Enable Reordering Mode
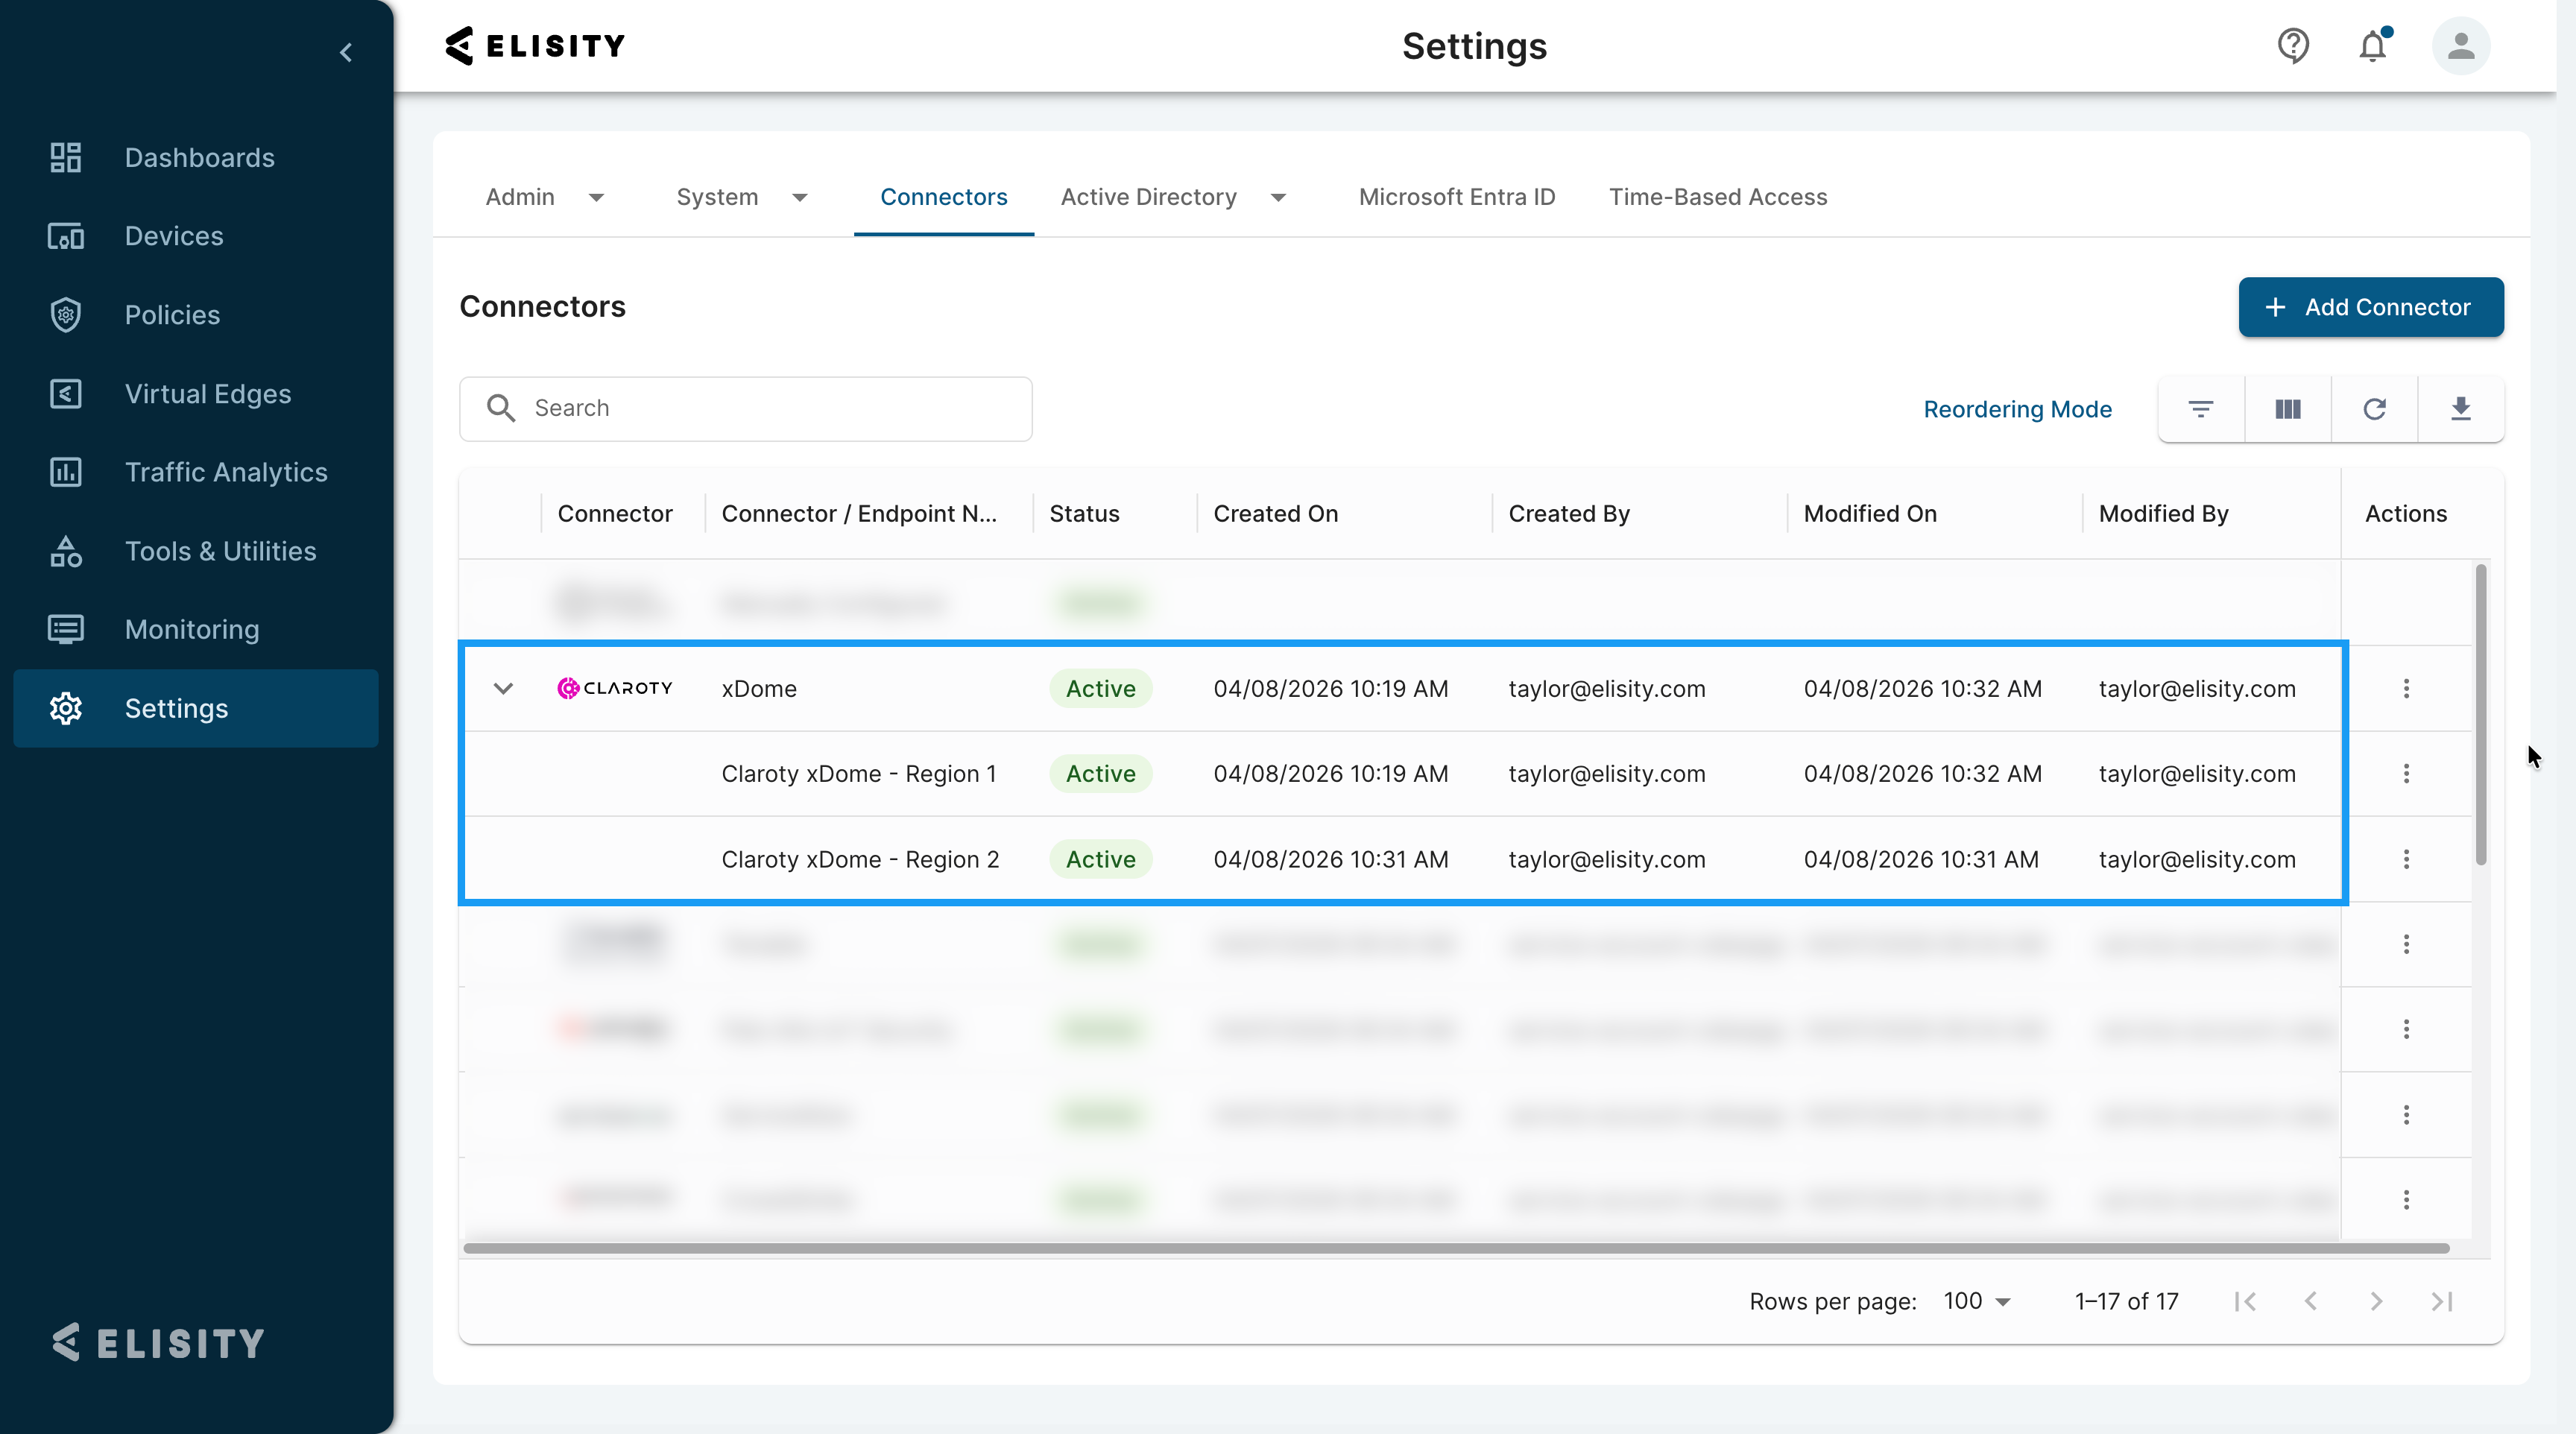Viewport: 2576px width, 1434px height. coord(2017,409)
